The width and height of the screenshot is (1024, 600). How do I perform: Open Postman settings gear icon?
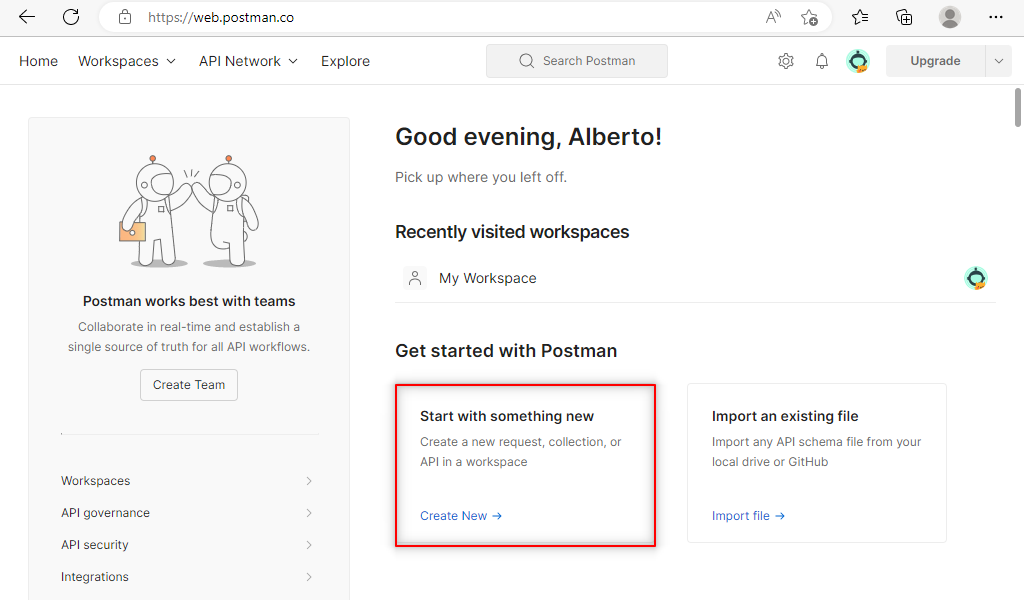click(x=786, y=61)
